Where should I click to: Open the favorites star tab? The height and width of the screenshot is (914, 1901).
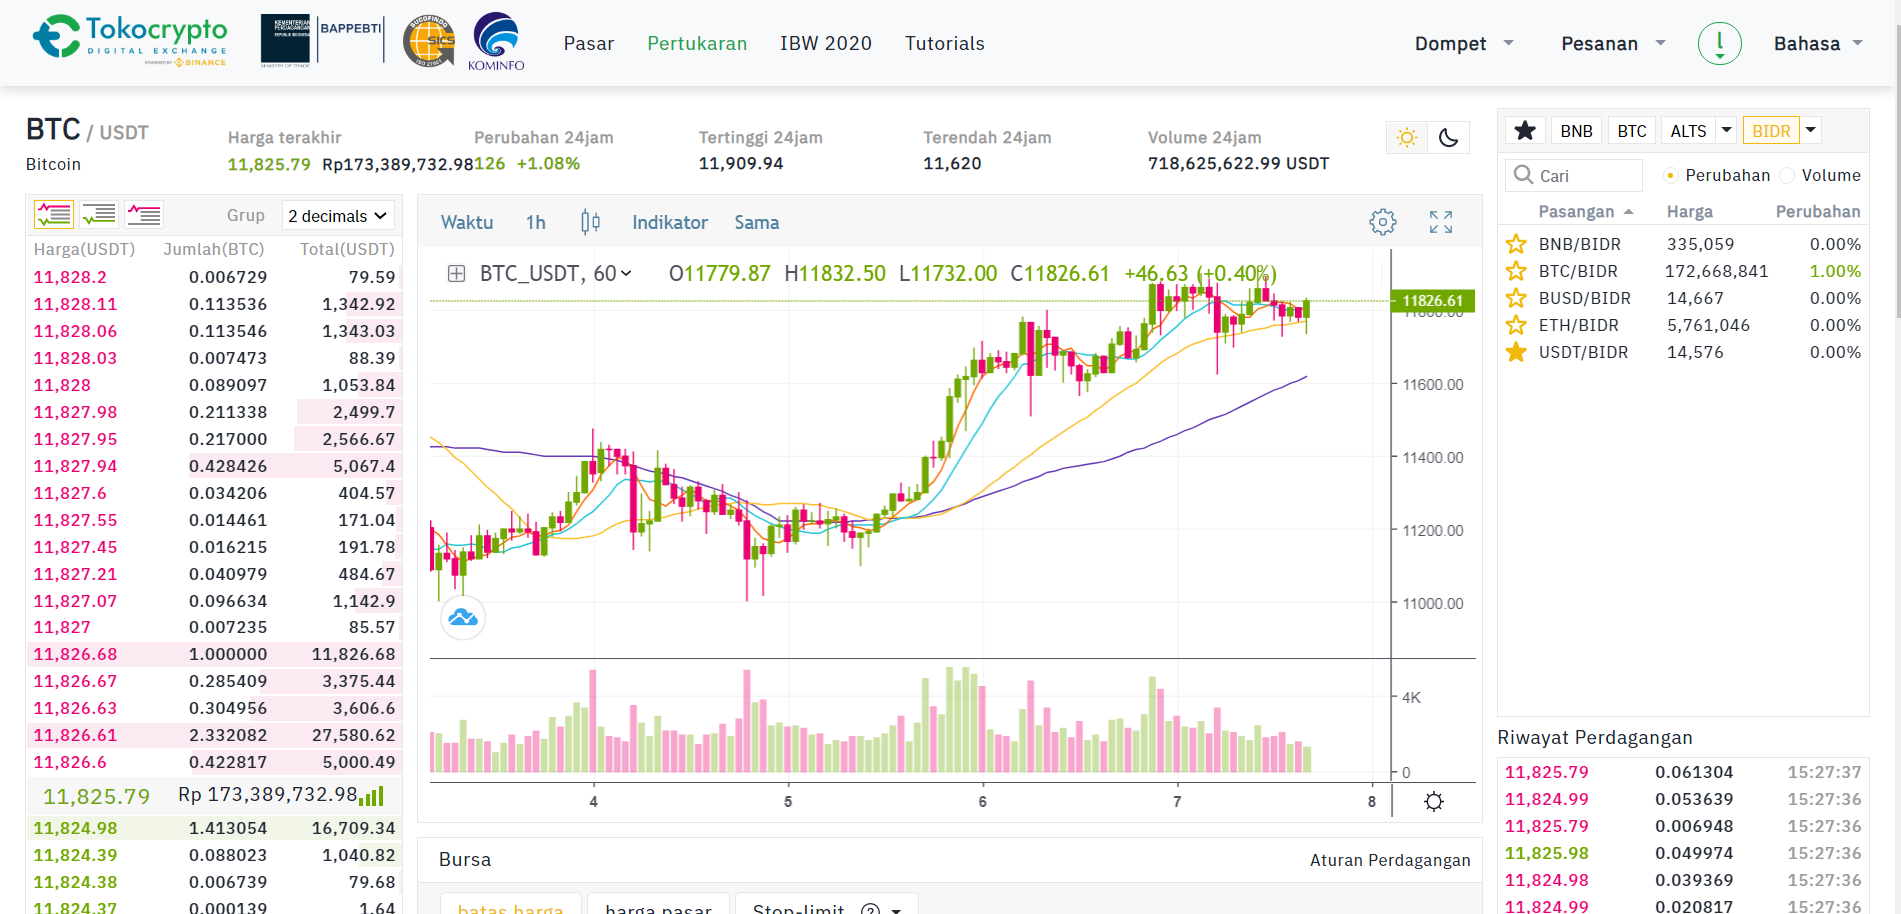[x=1525, y=131]
